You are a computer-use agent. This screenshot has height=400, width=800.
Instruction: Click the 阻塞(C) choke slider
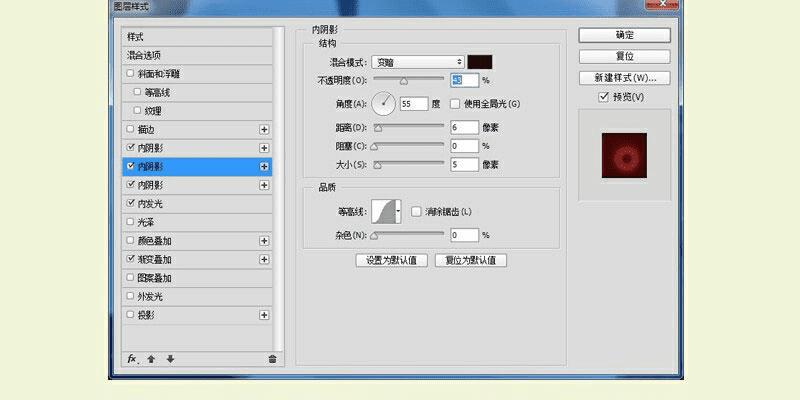[409, 145]
